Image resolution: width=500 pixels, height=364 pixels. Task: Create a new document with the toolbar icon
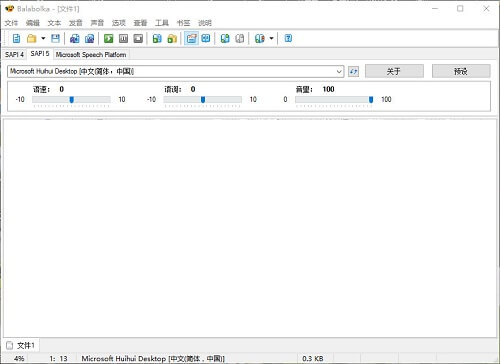(x=16, y=38)
